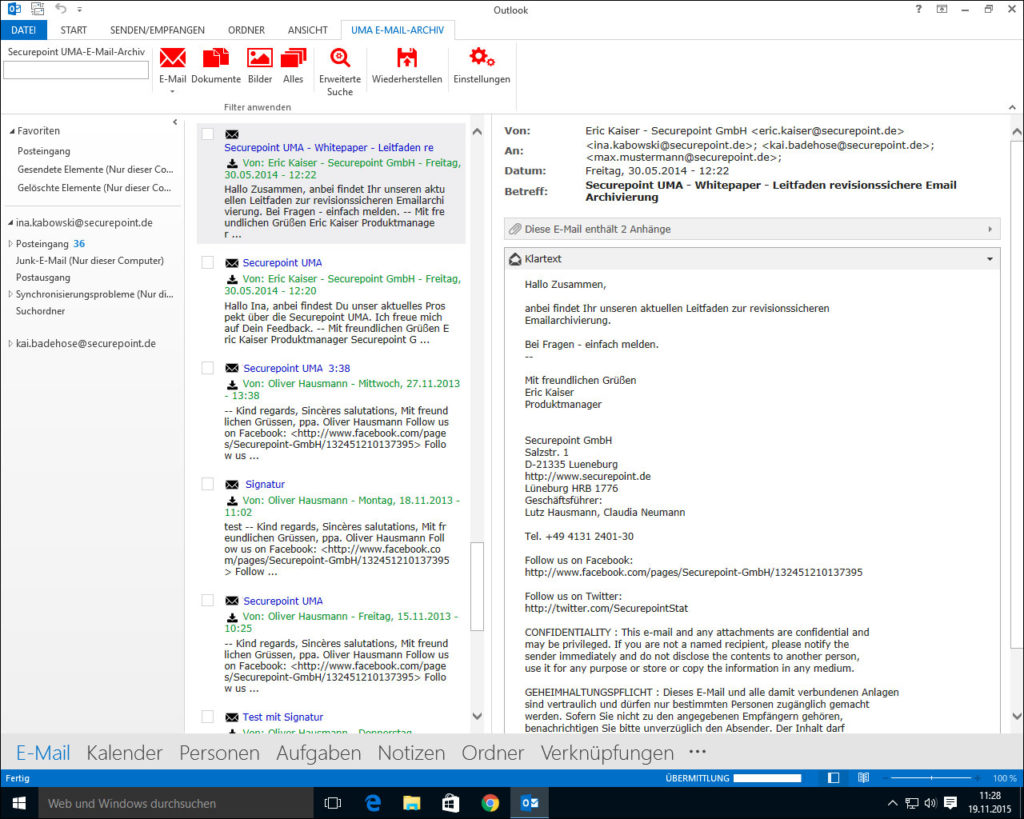Switch to the ANSICHT ribbon tab

(x=307, y=30)
